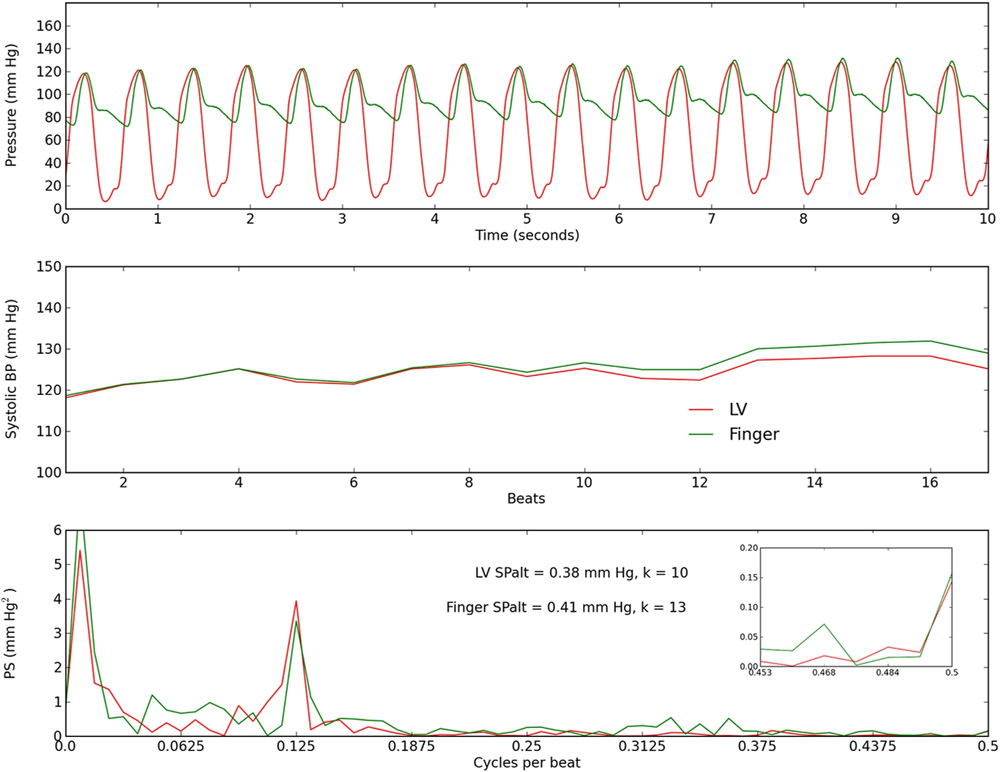Click the 0.125 tick on the spectrum axis
1000x772 pixels.
click(x=296, y=746)
